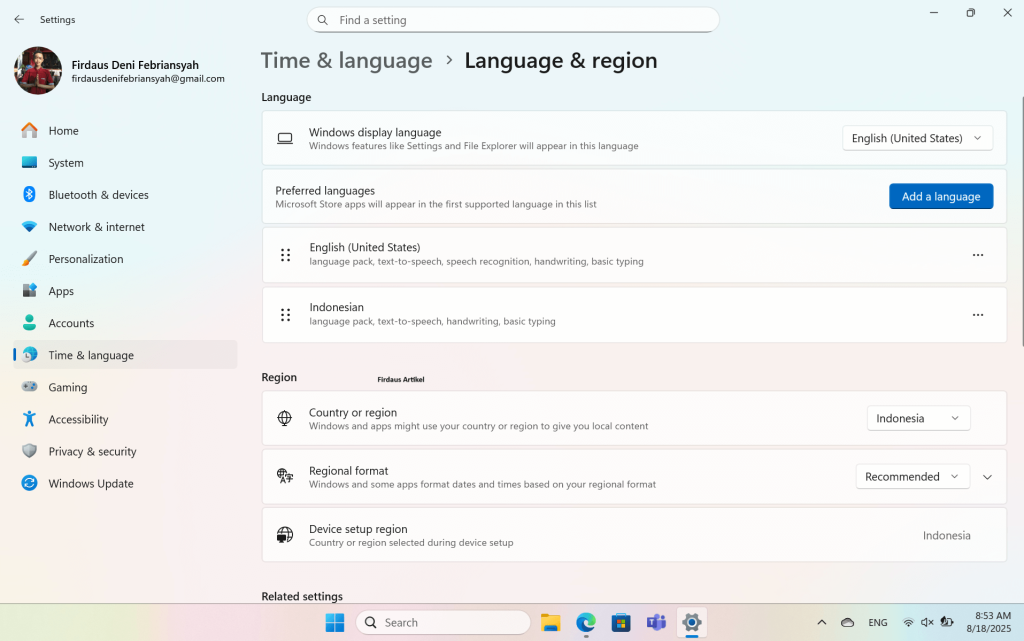
Task: Open the Regional format Recommended dropdown
Action: [912, 477]
